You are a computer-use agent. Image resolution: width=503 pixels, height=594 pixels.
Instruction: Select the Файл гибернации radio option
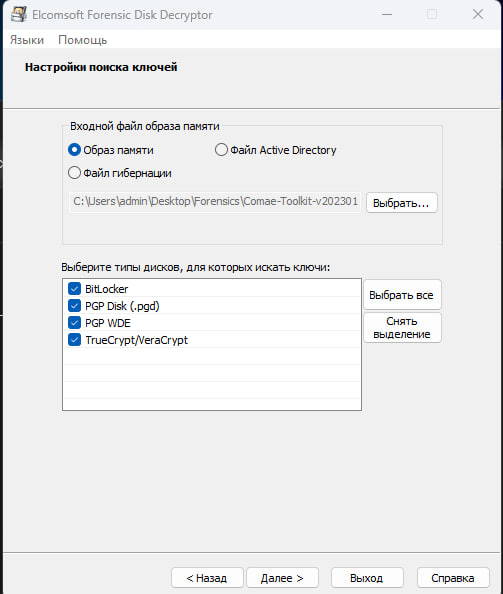(x=74, y=173)
